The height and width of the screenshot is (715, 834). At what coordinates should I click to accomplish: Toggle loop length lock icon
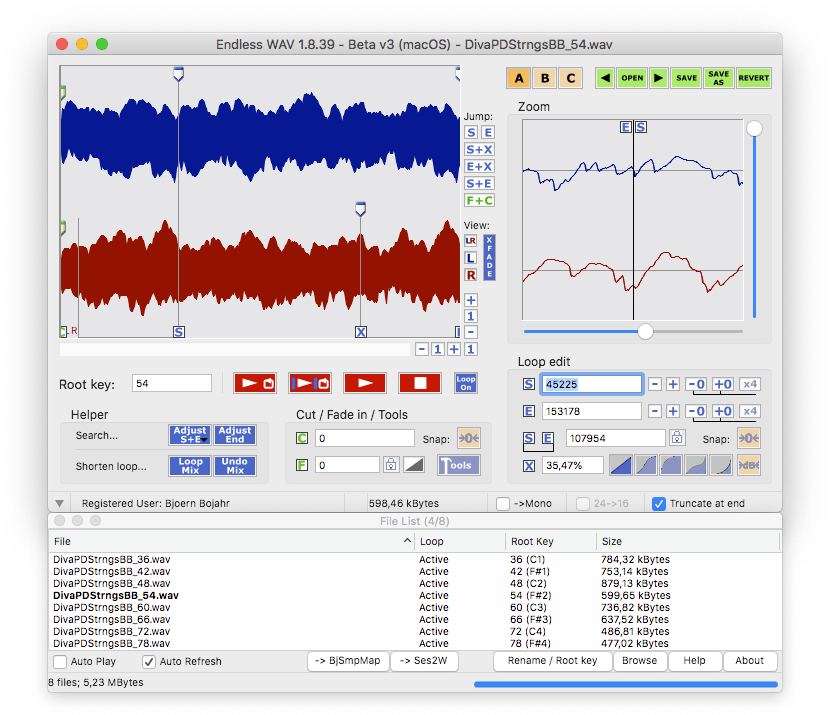pos(677,438)
